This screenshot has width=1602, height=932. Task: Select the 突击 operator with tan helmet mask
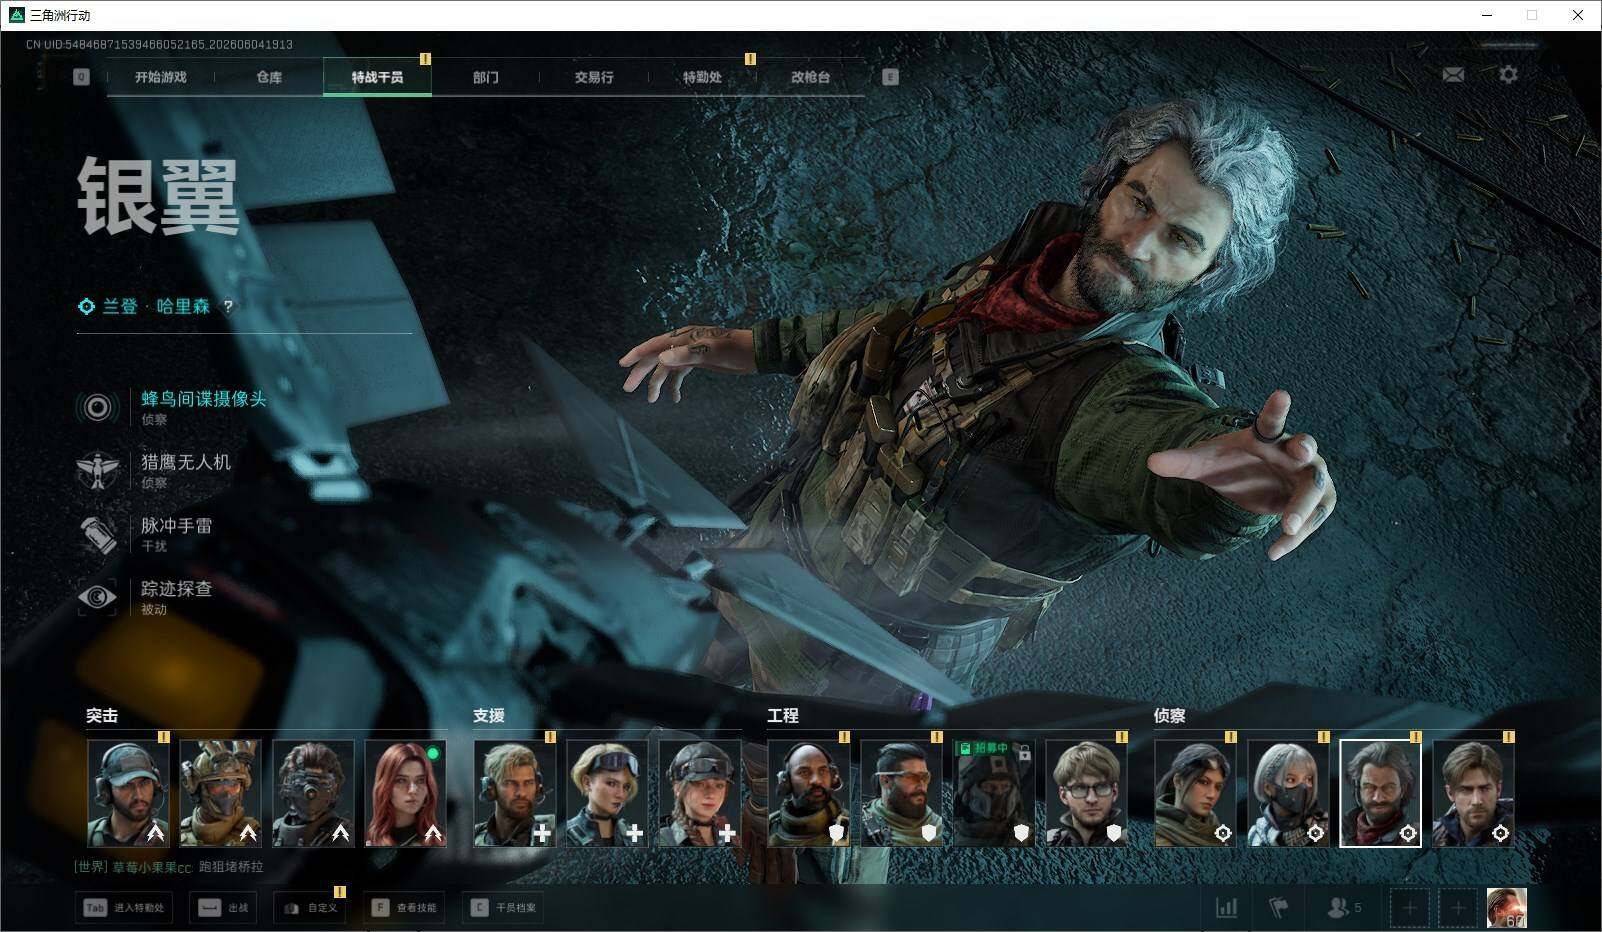click(220, 793)
